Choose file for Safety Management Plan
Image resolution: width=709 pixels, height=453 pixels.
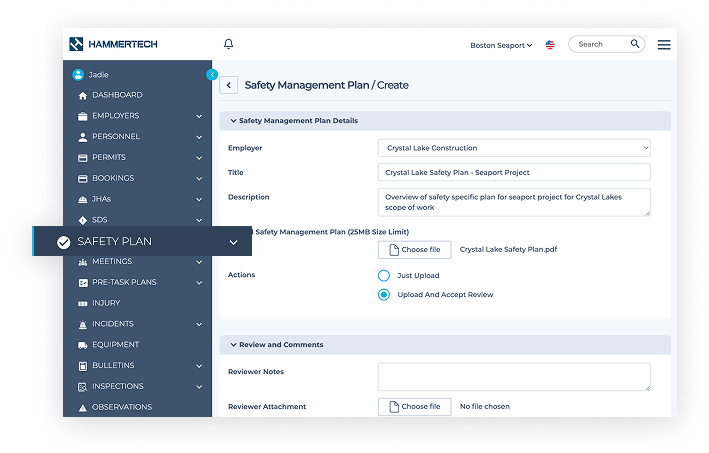point(415,250)
